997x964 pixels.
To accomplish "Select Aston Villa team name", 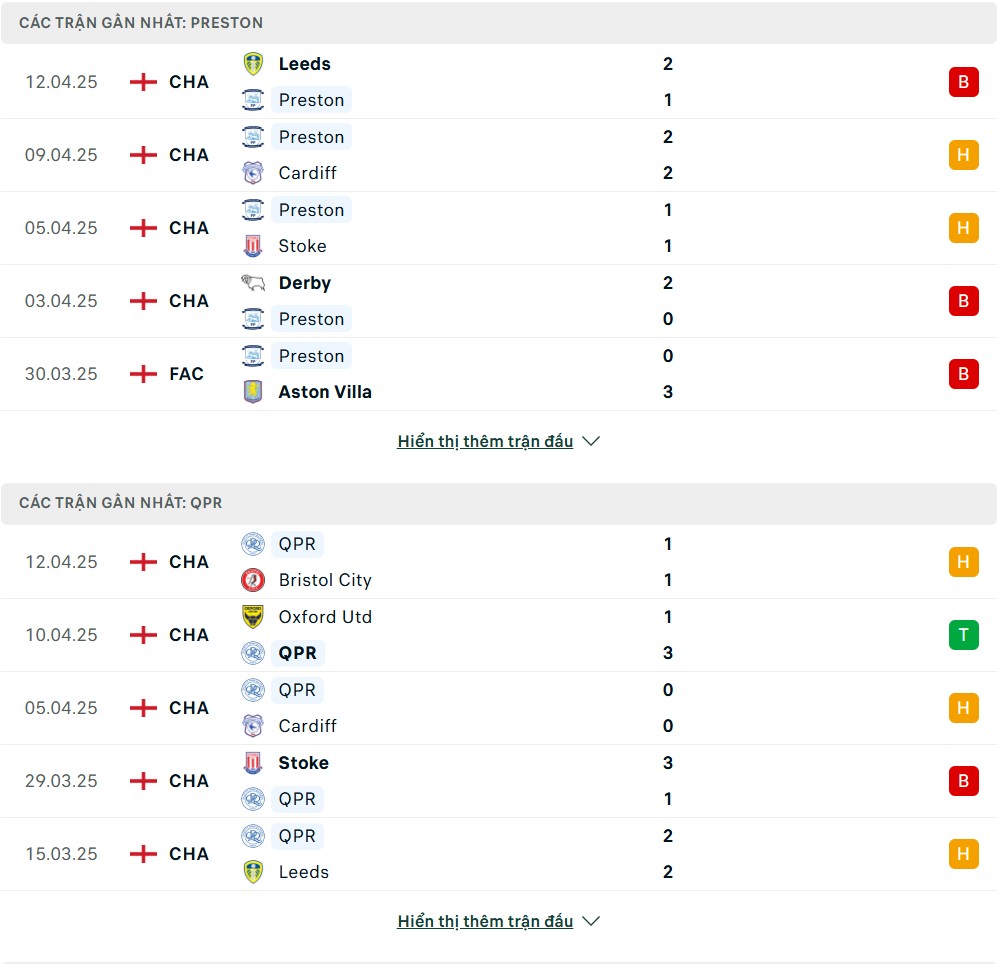I will pos(325,392).
